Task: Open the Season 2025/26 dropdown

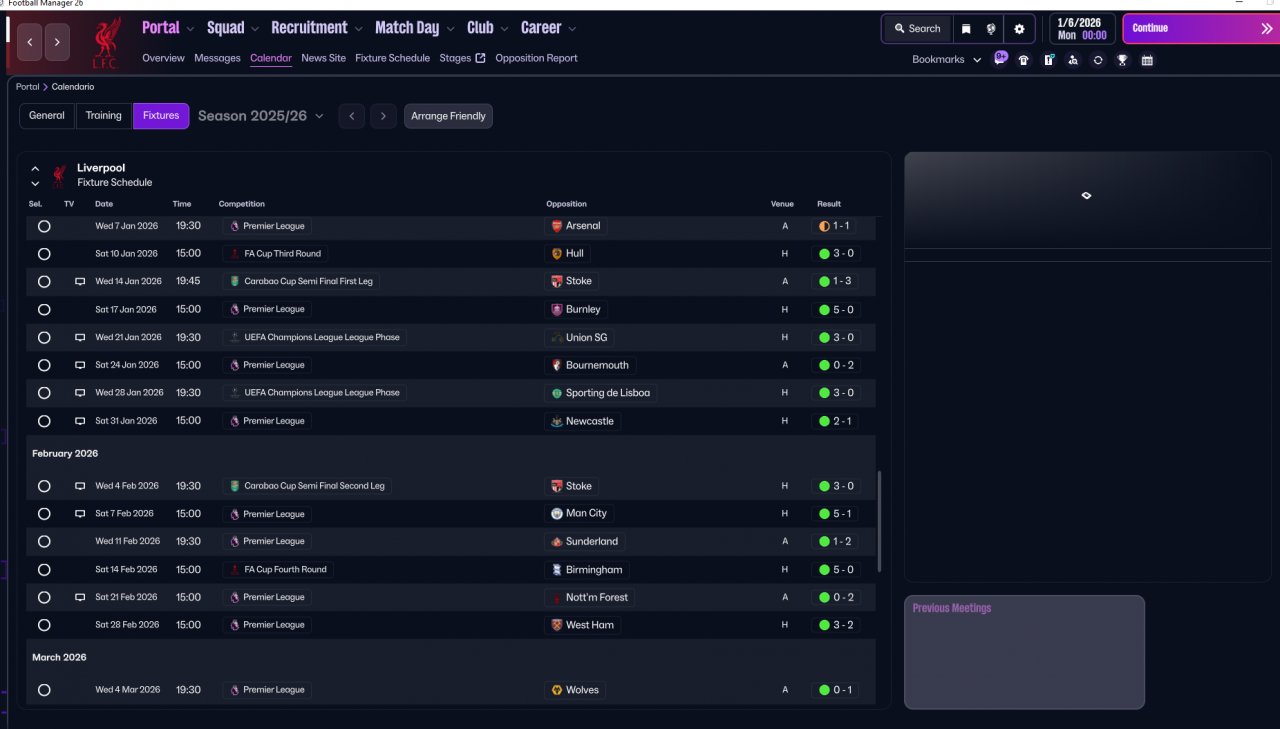Action: click(261, 116)
